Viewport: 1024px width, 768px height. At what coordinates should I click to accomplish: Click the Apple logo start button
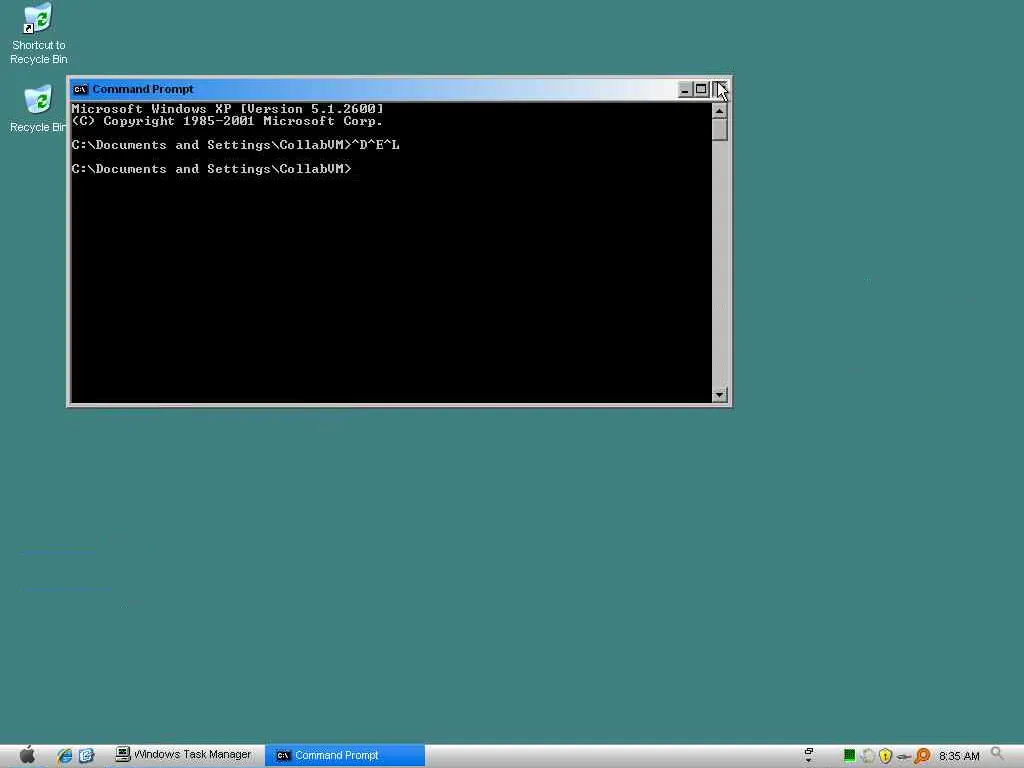[27, 755]
